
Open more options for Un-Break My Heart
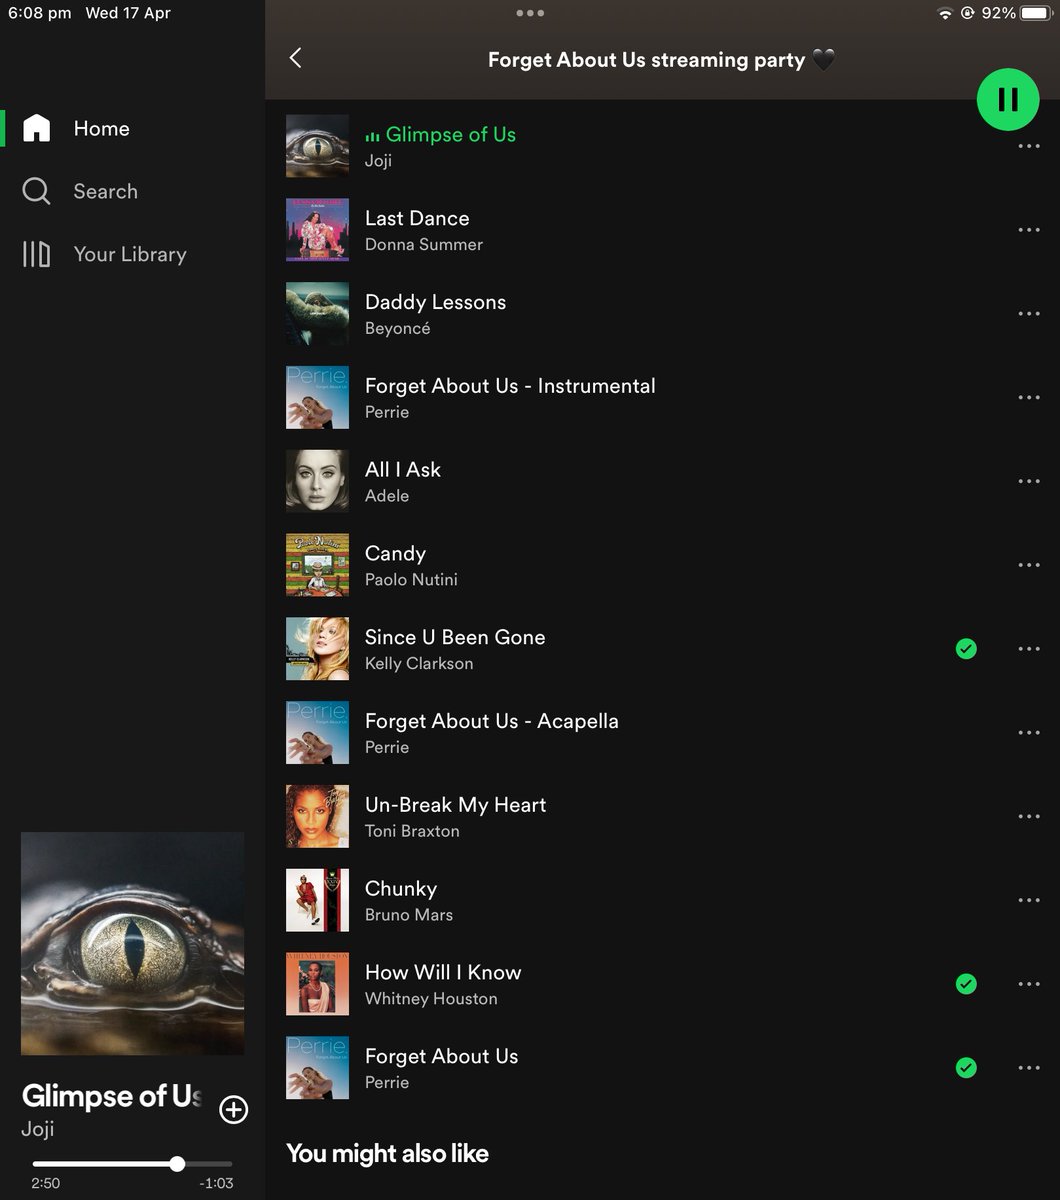[x=1029, y=817]
